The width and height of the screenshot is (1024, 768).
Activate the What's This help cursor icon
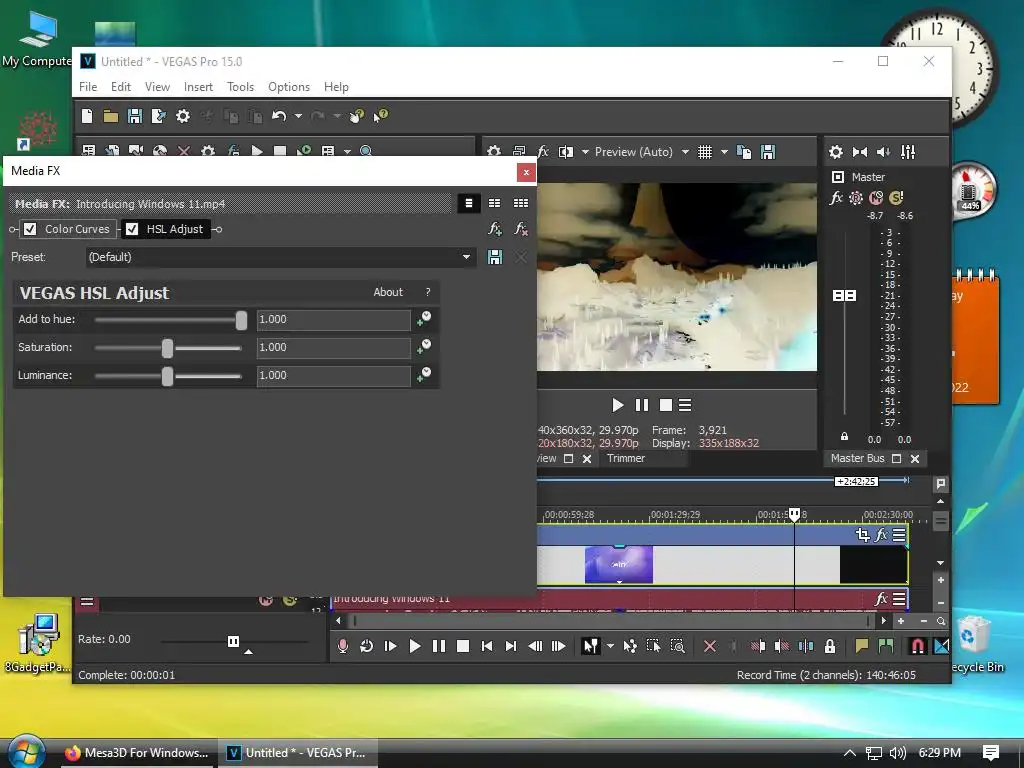(380, 116)
